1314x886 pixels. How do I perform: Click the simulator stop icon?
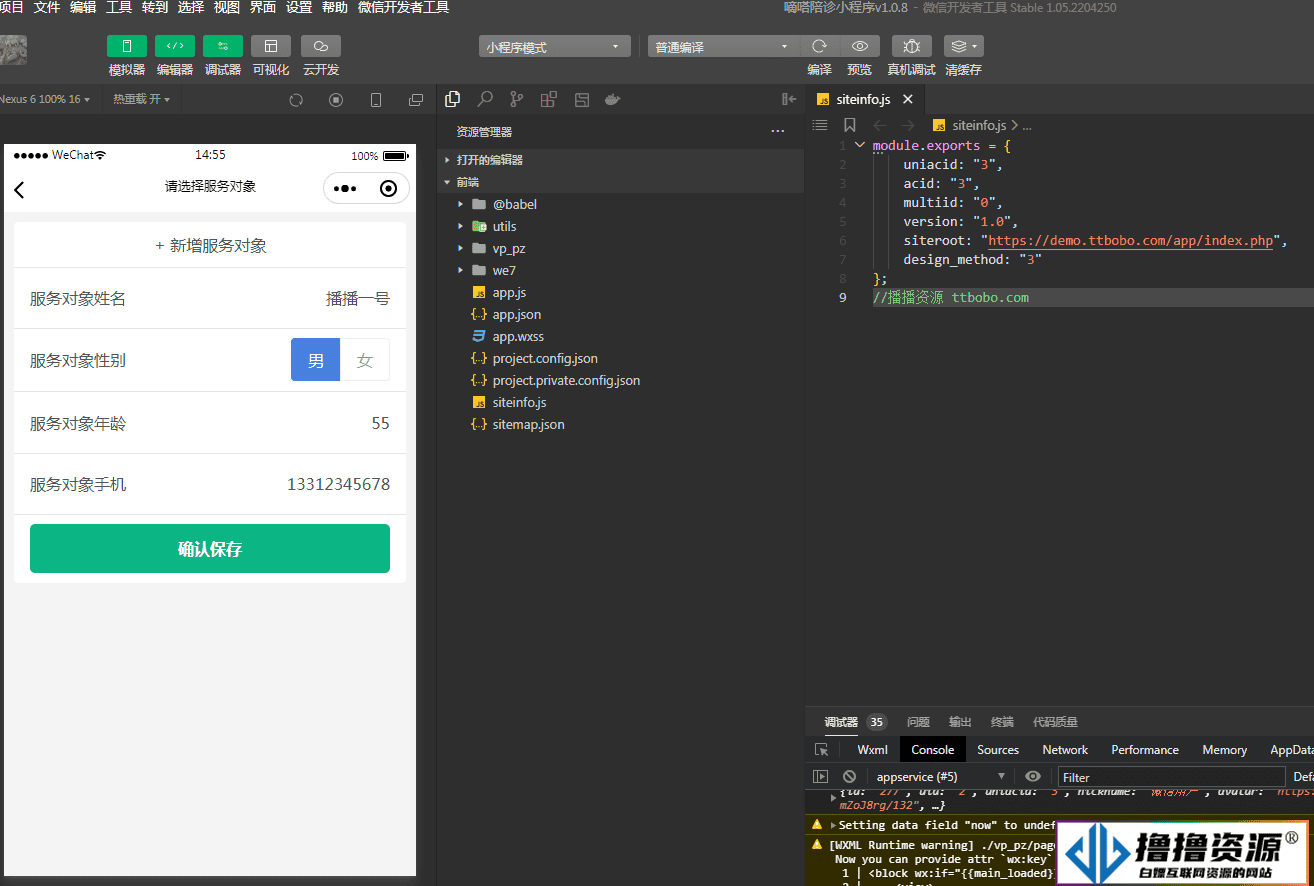pos(336,100)
